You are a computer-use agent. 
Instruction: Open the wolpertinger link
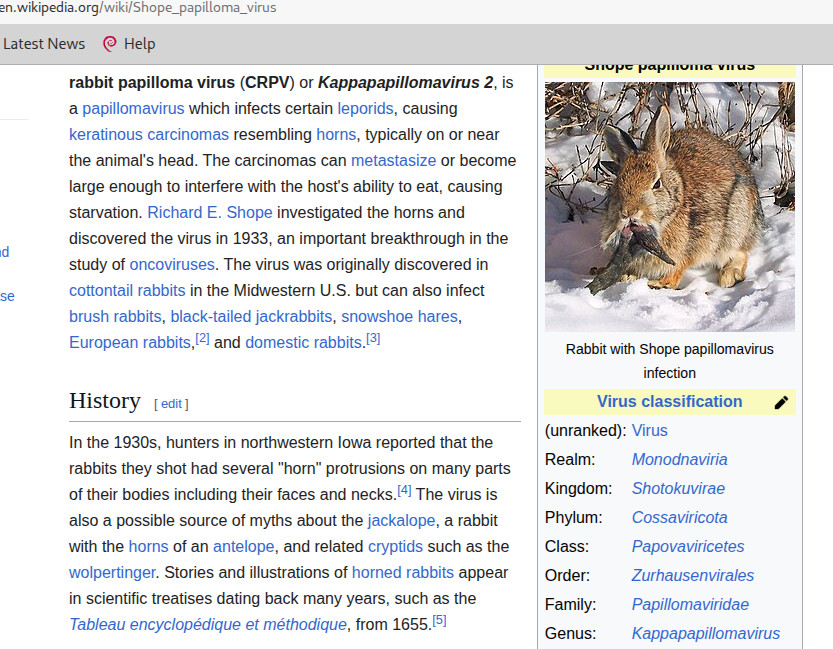click(x=112, y=573)
